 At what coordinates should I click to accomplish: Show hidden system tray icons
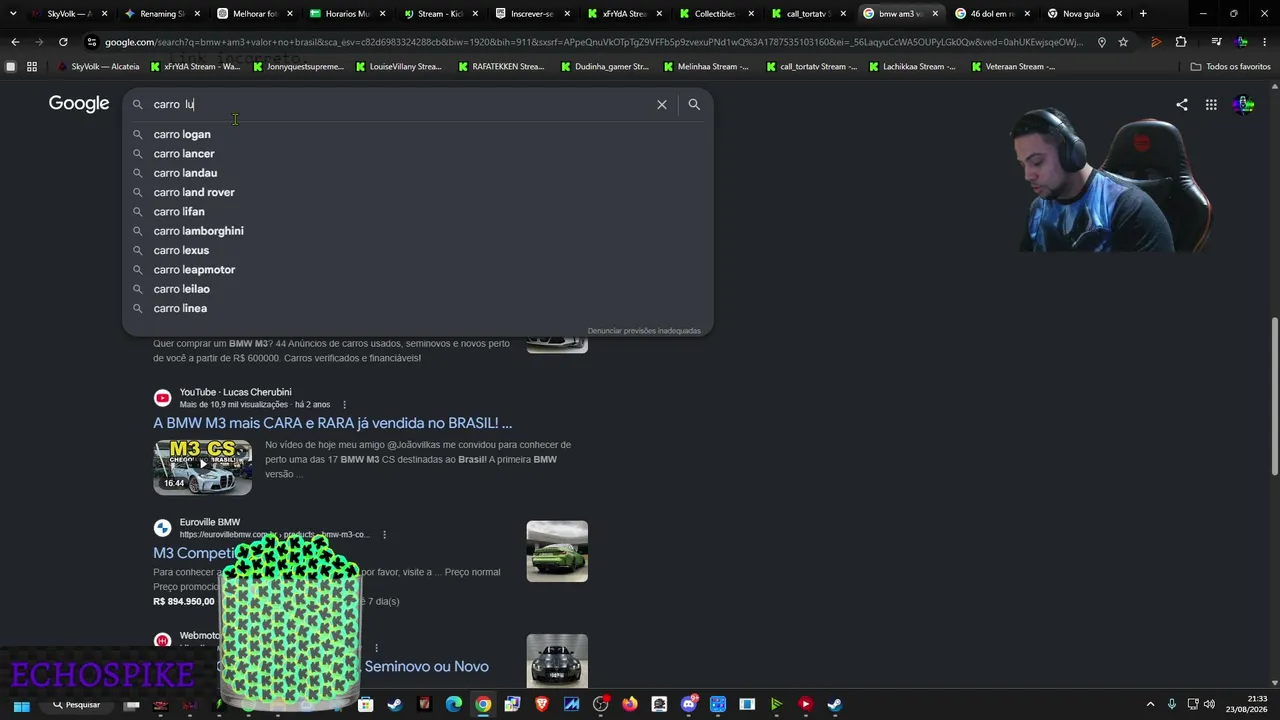(x=1150, y=705)
